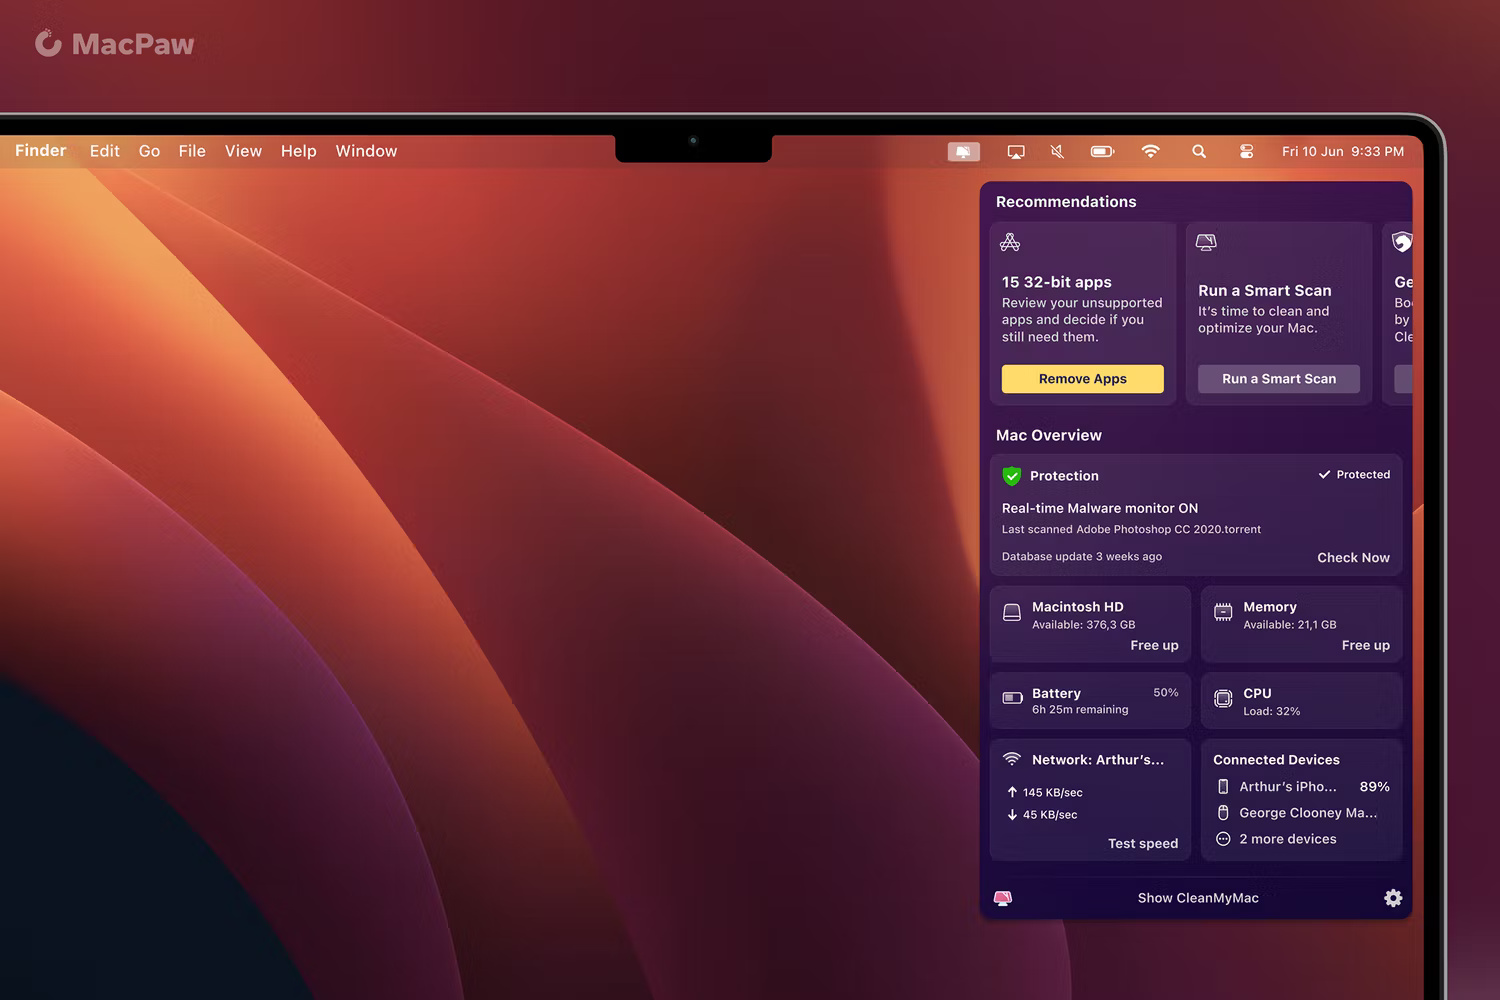Screen dimensions: 1500x1000
Task: Open Control Center from the menu bar
Action: [1246, 151]
